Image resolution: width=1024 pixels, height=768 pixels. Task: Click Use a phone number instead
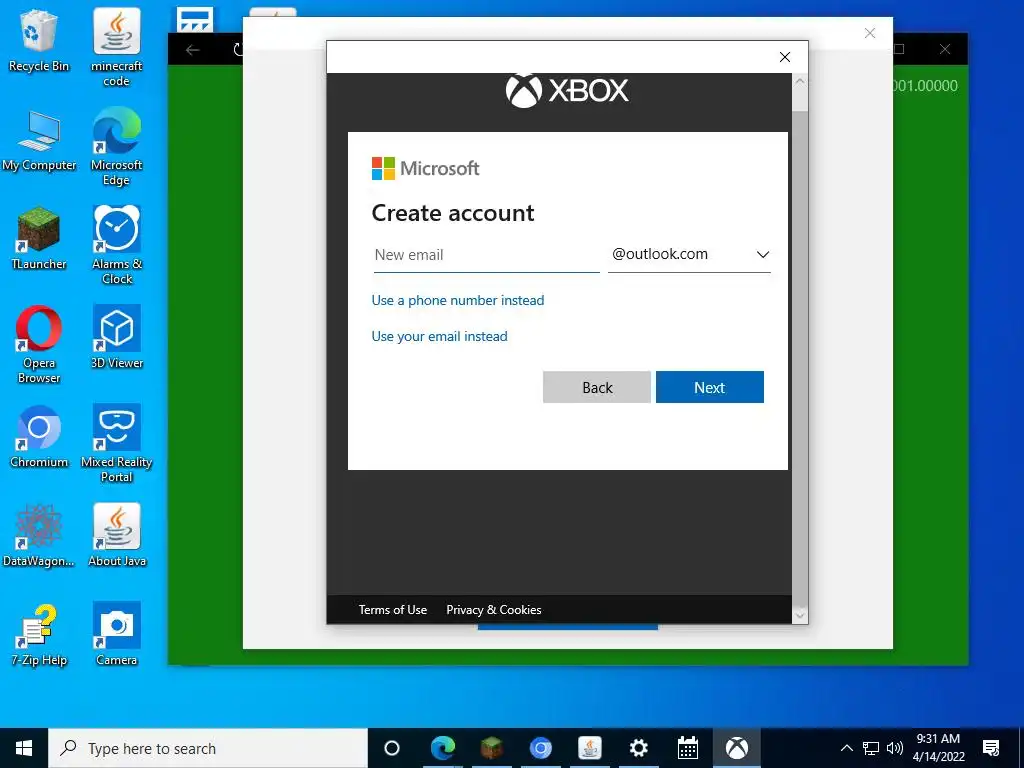tap(458, 300)
